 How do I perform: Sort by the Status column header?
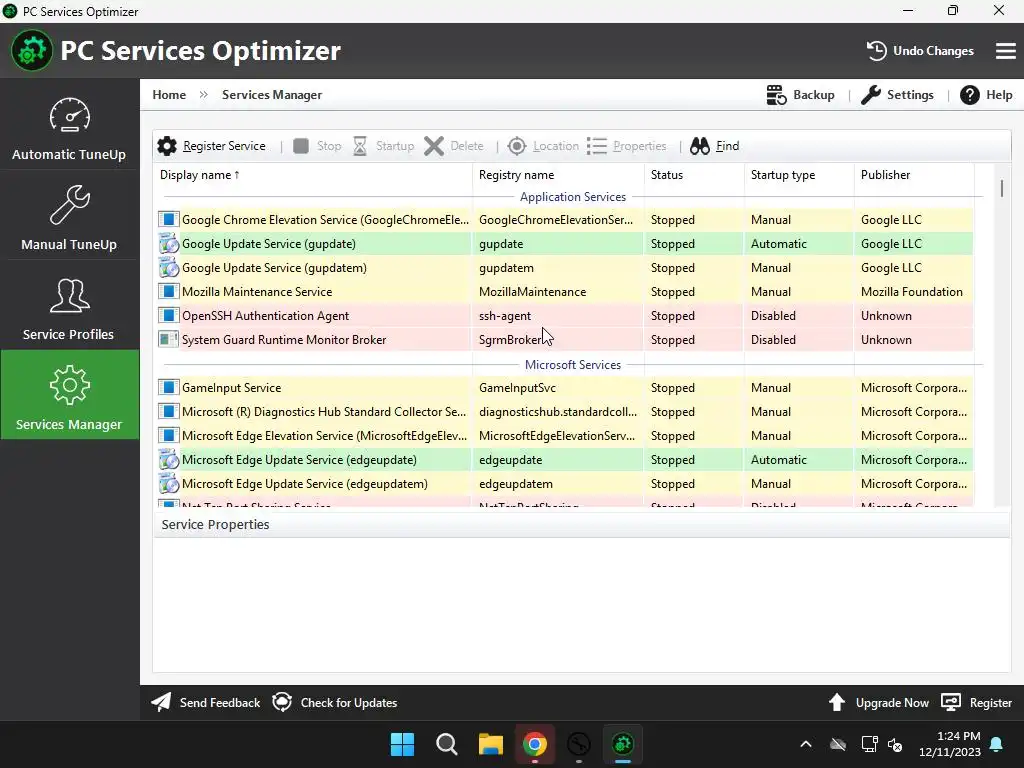[x=694, y=175]
